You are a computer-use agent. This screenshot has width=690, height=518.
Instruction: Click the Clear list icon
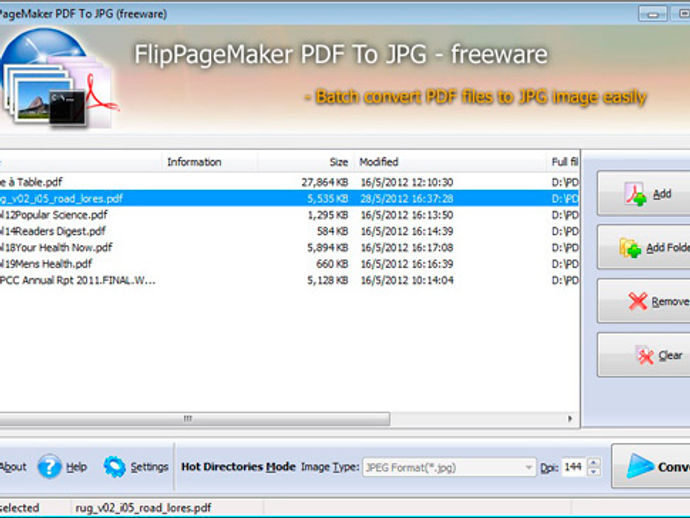[x=645, y=355]
